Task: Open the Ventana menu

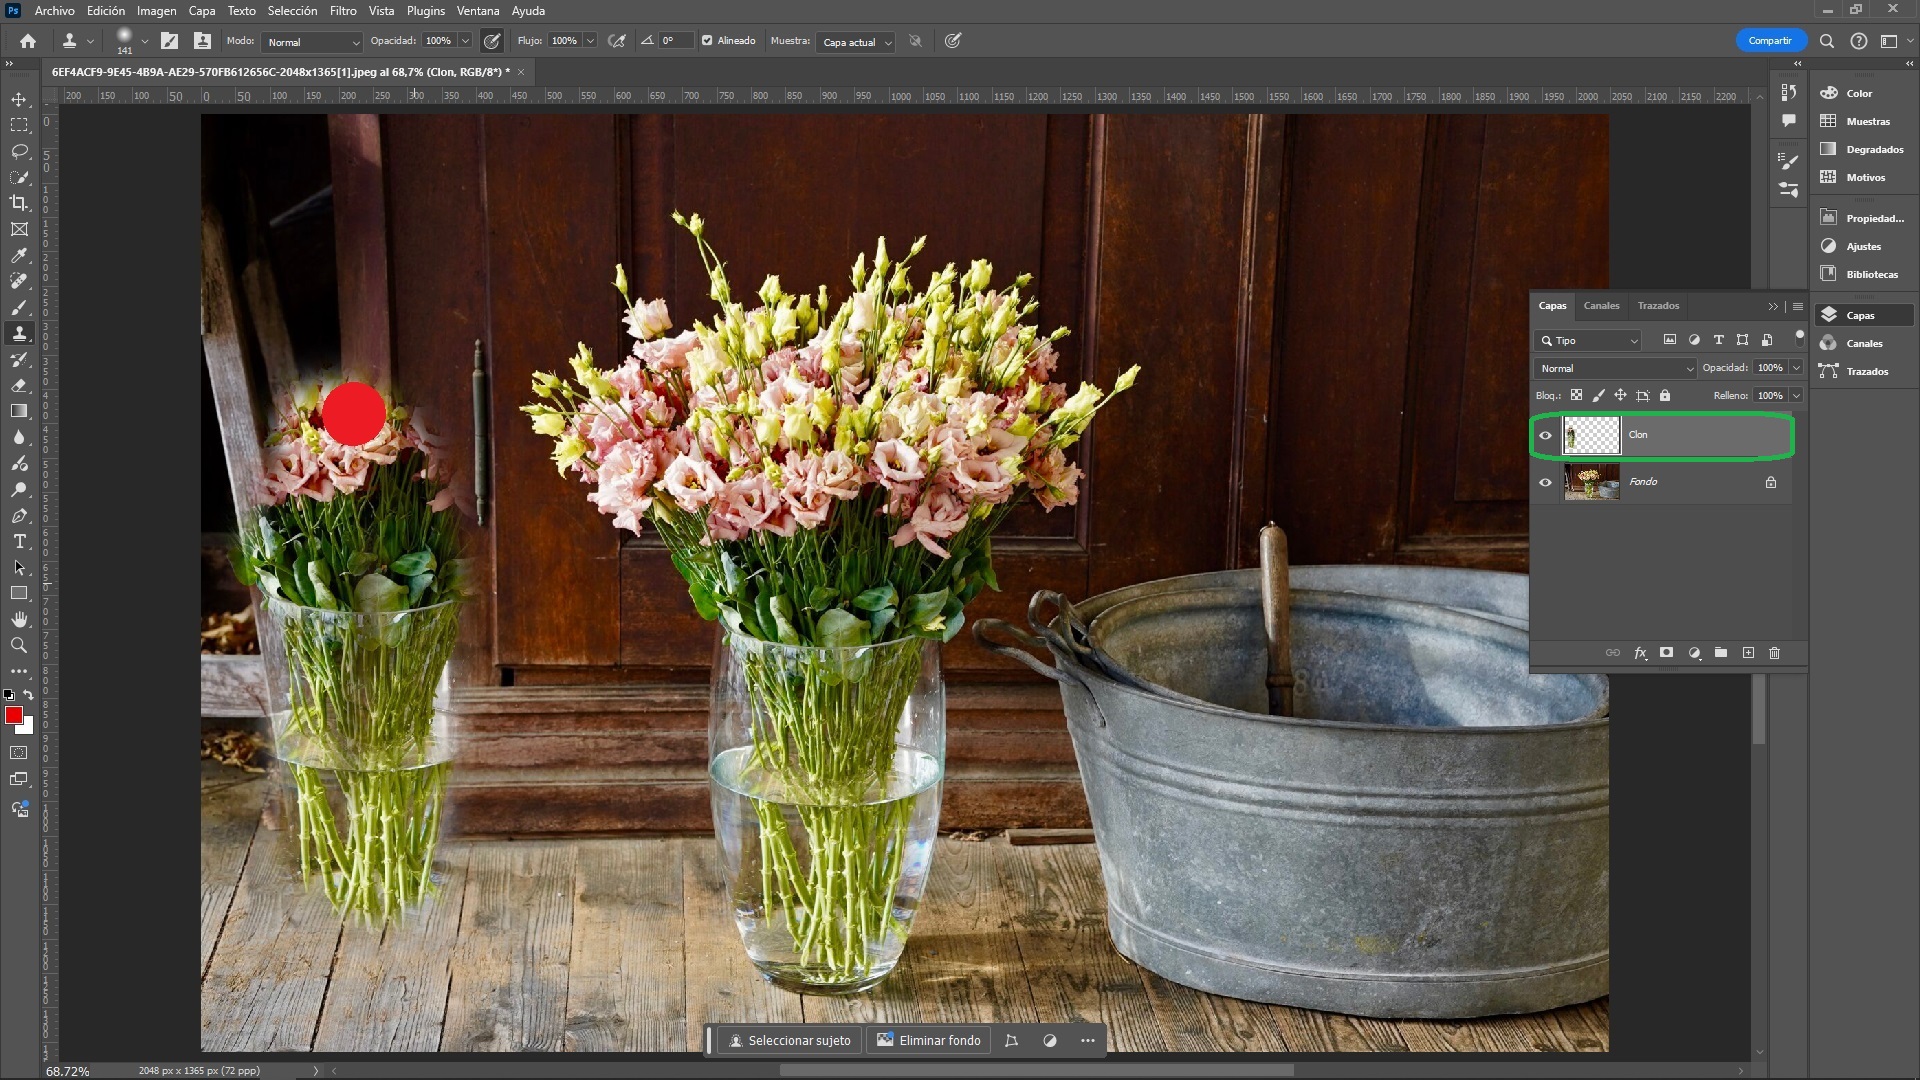Action: coord(478,11)
